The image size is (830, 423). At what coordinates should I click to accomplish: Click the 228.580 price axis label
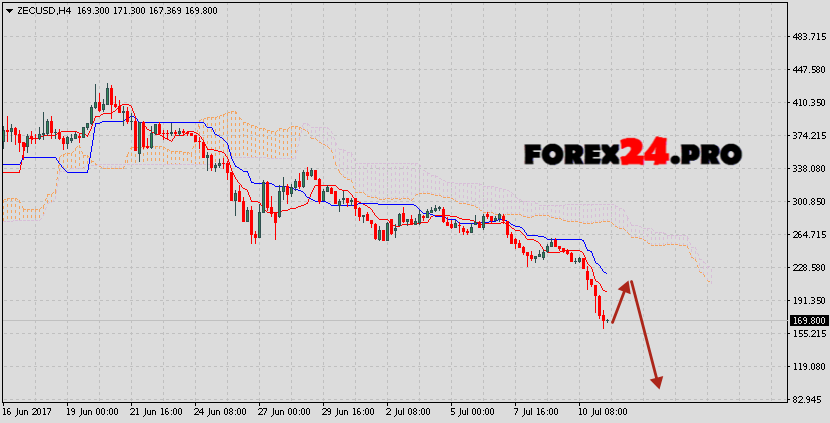806,268
